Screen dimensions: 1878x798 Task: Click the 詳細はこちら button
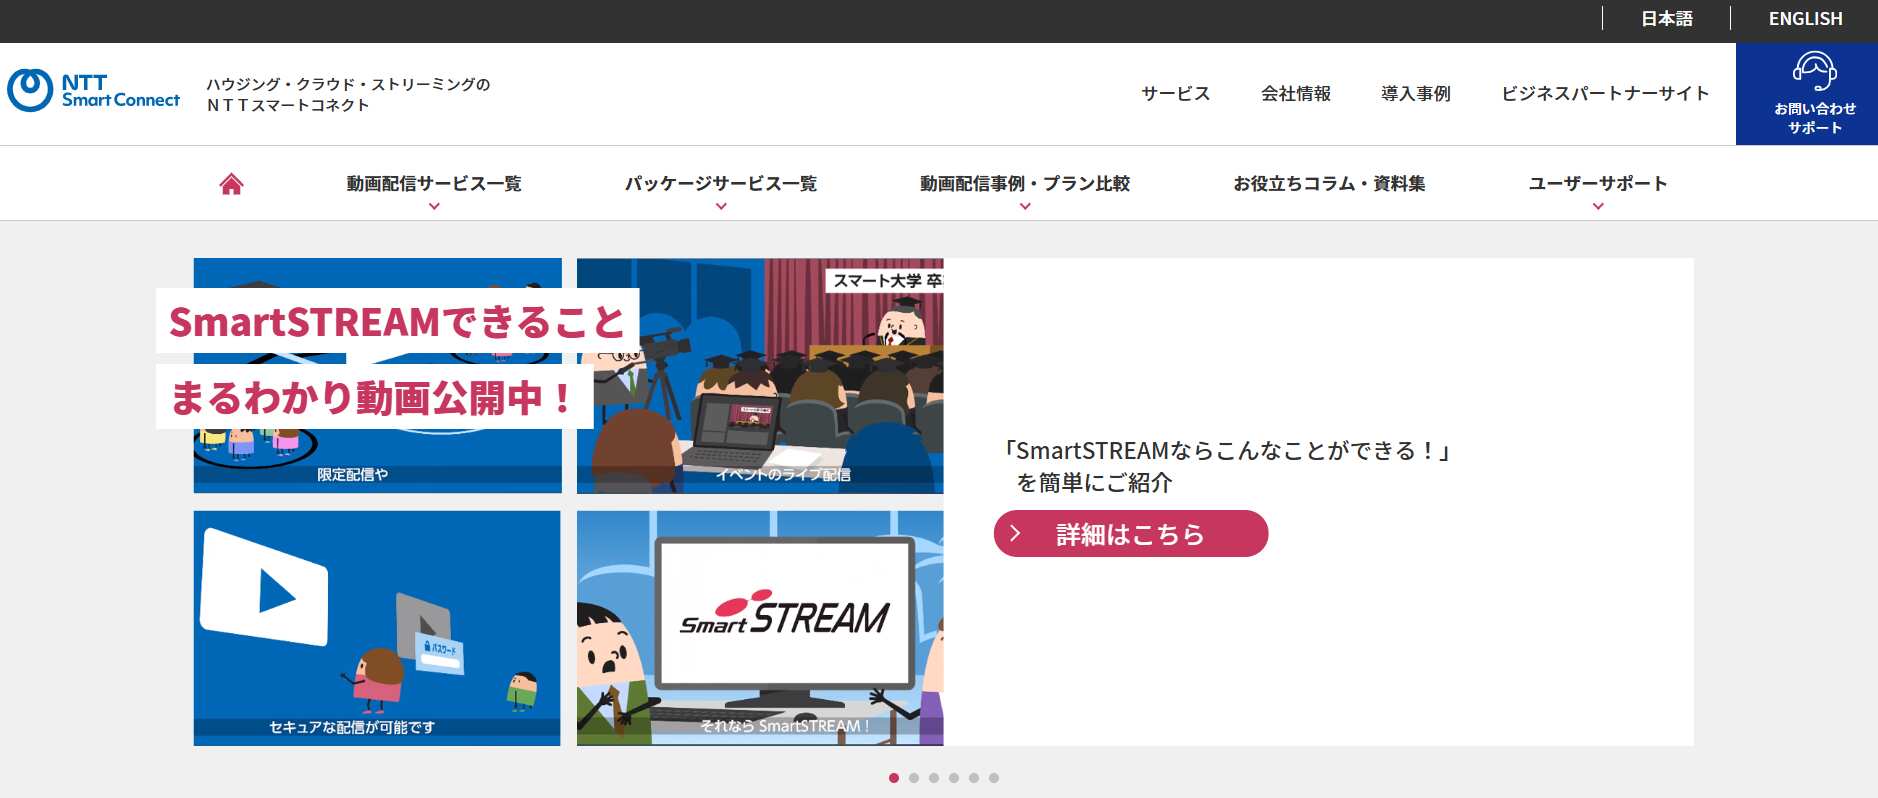(1131, 533)
